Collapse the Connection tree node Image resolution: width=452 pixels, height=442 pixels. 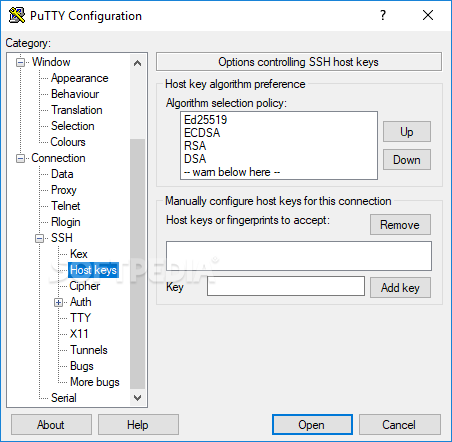tap(21, 158)
